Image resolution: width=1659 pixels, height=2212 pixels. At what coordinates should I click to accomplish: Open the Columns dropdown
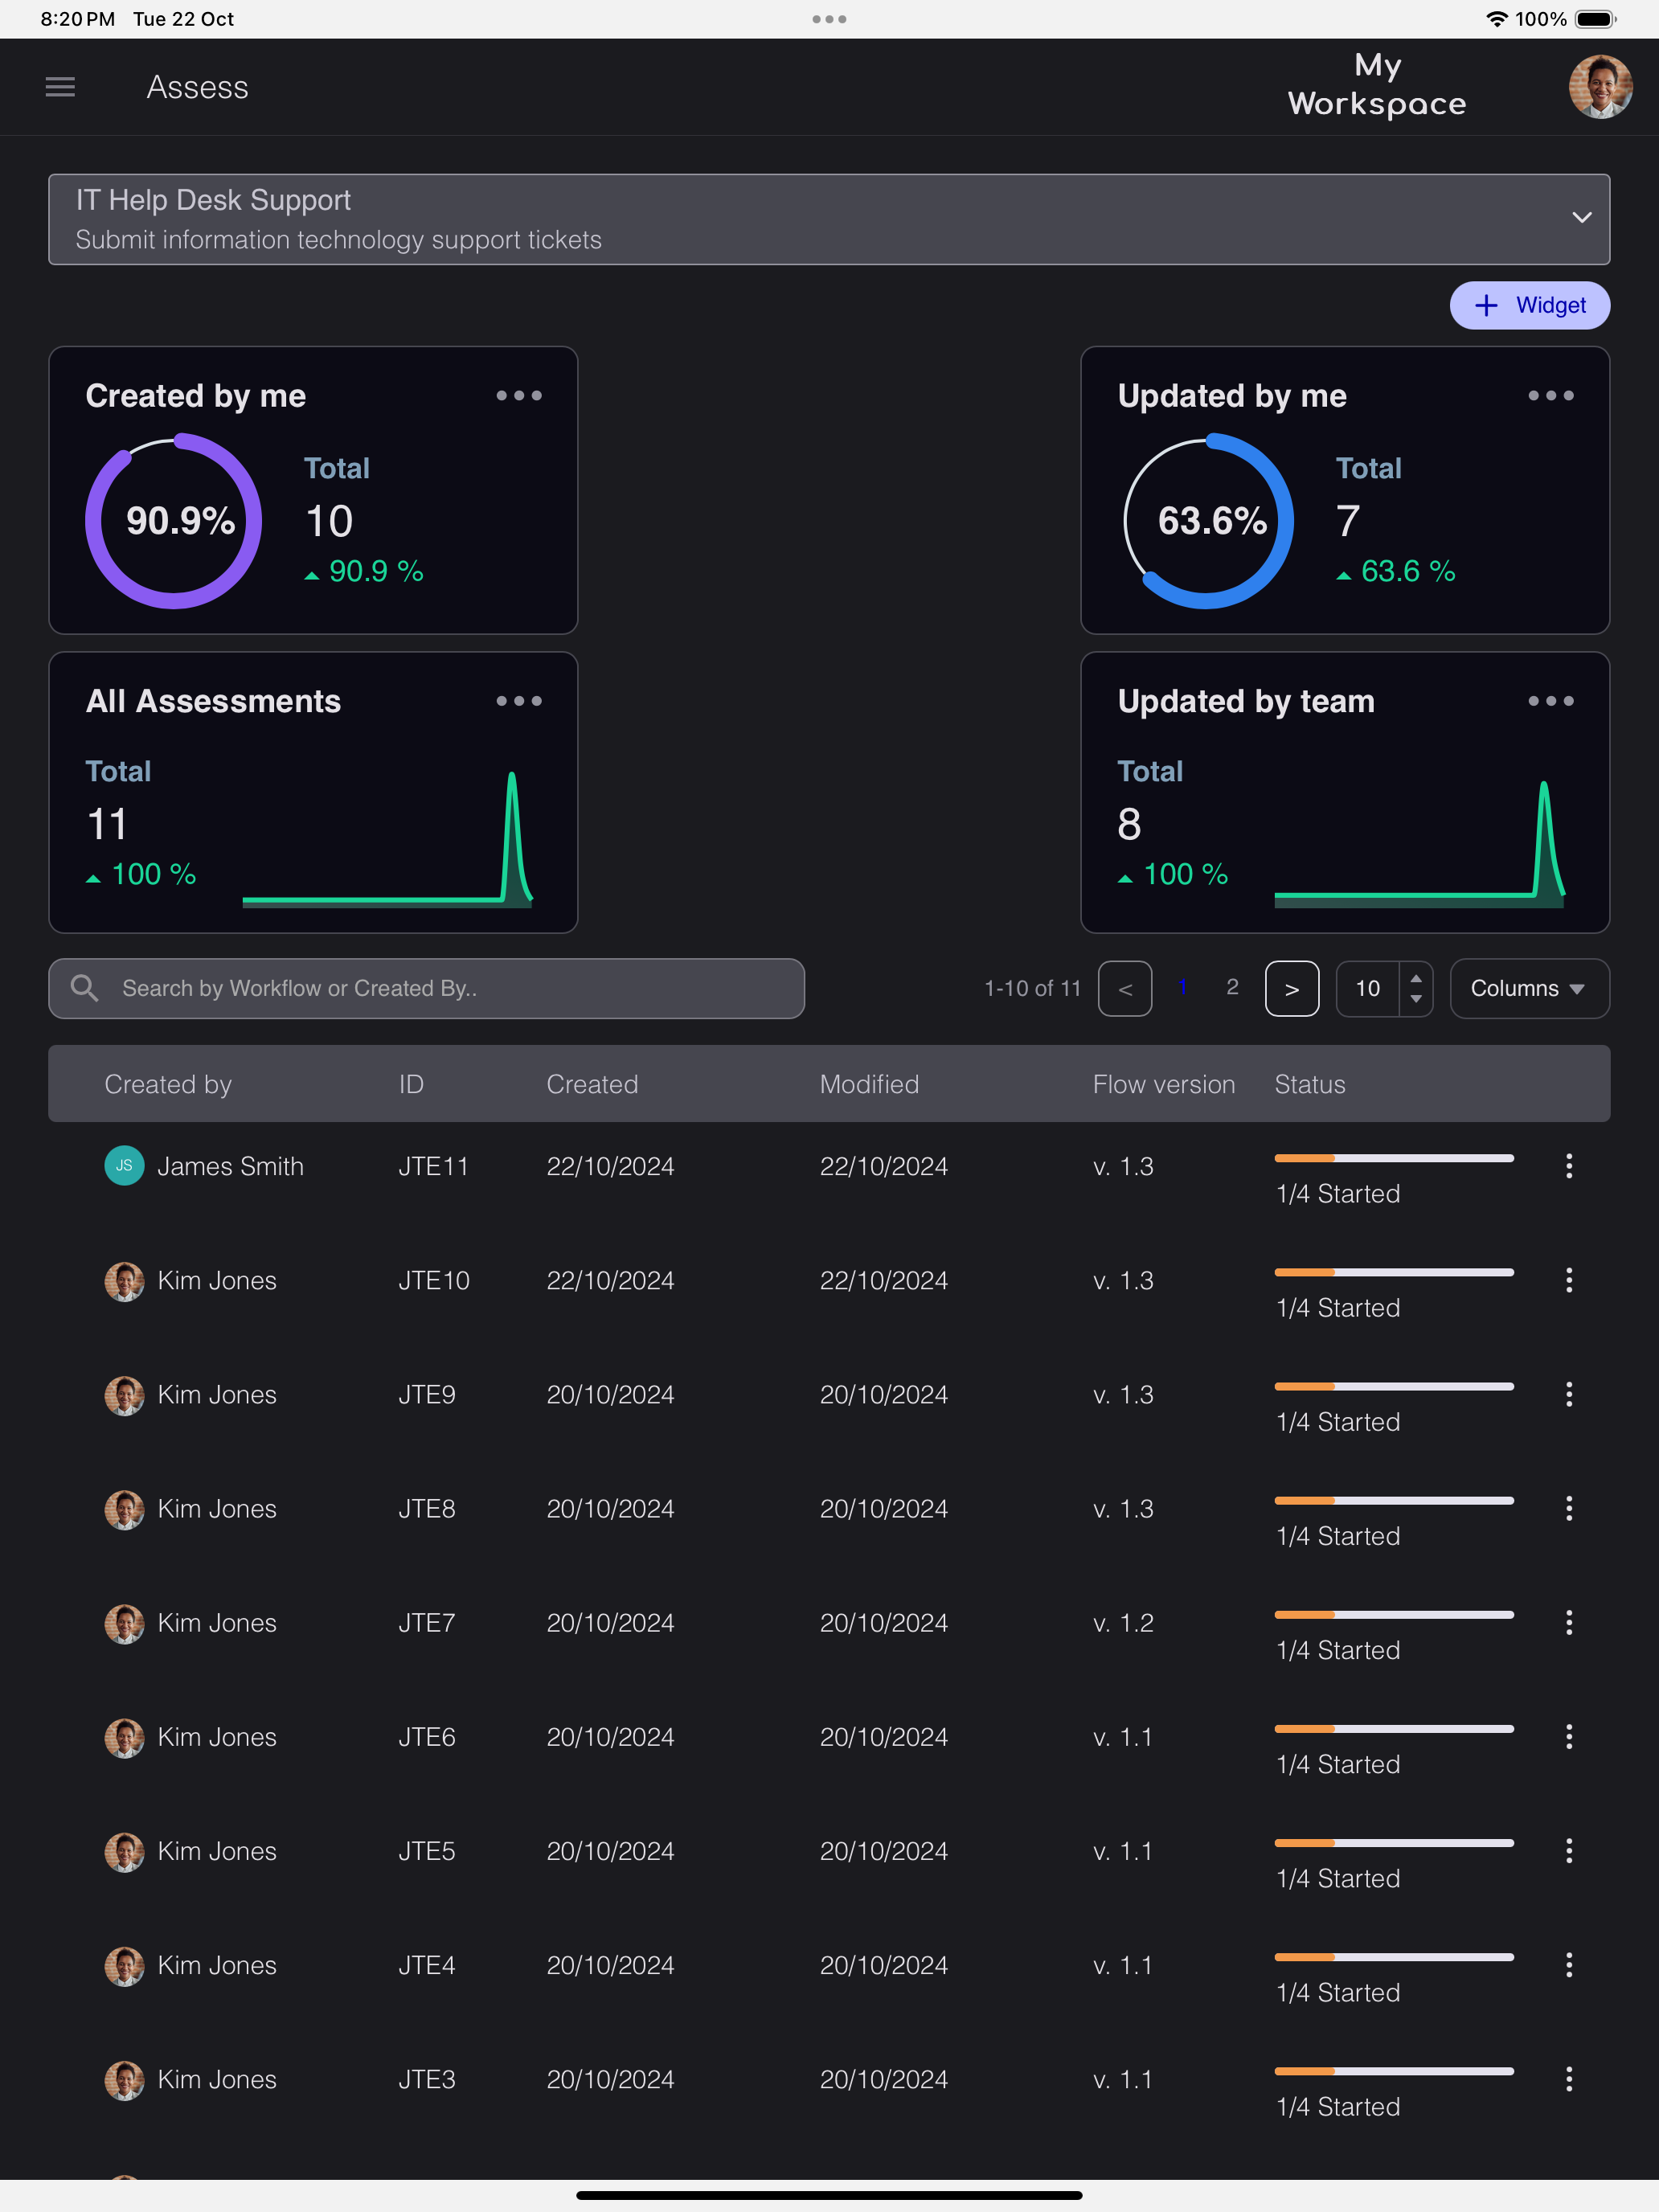click(1528, 988)
